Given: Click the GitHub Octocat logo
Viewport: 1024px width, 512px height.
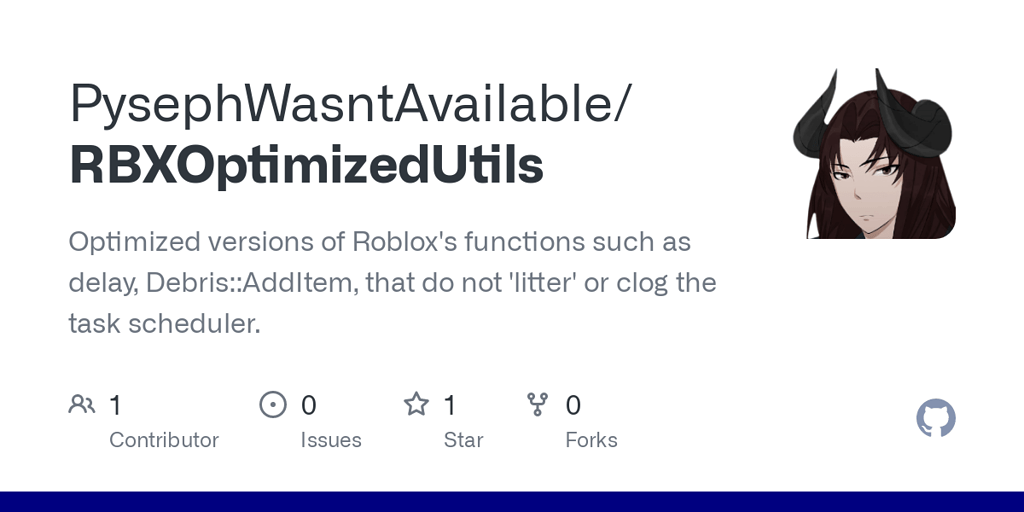Looking at the screenshot, I should (x=936, y=418).
